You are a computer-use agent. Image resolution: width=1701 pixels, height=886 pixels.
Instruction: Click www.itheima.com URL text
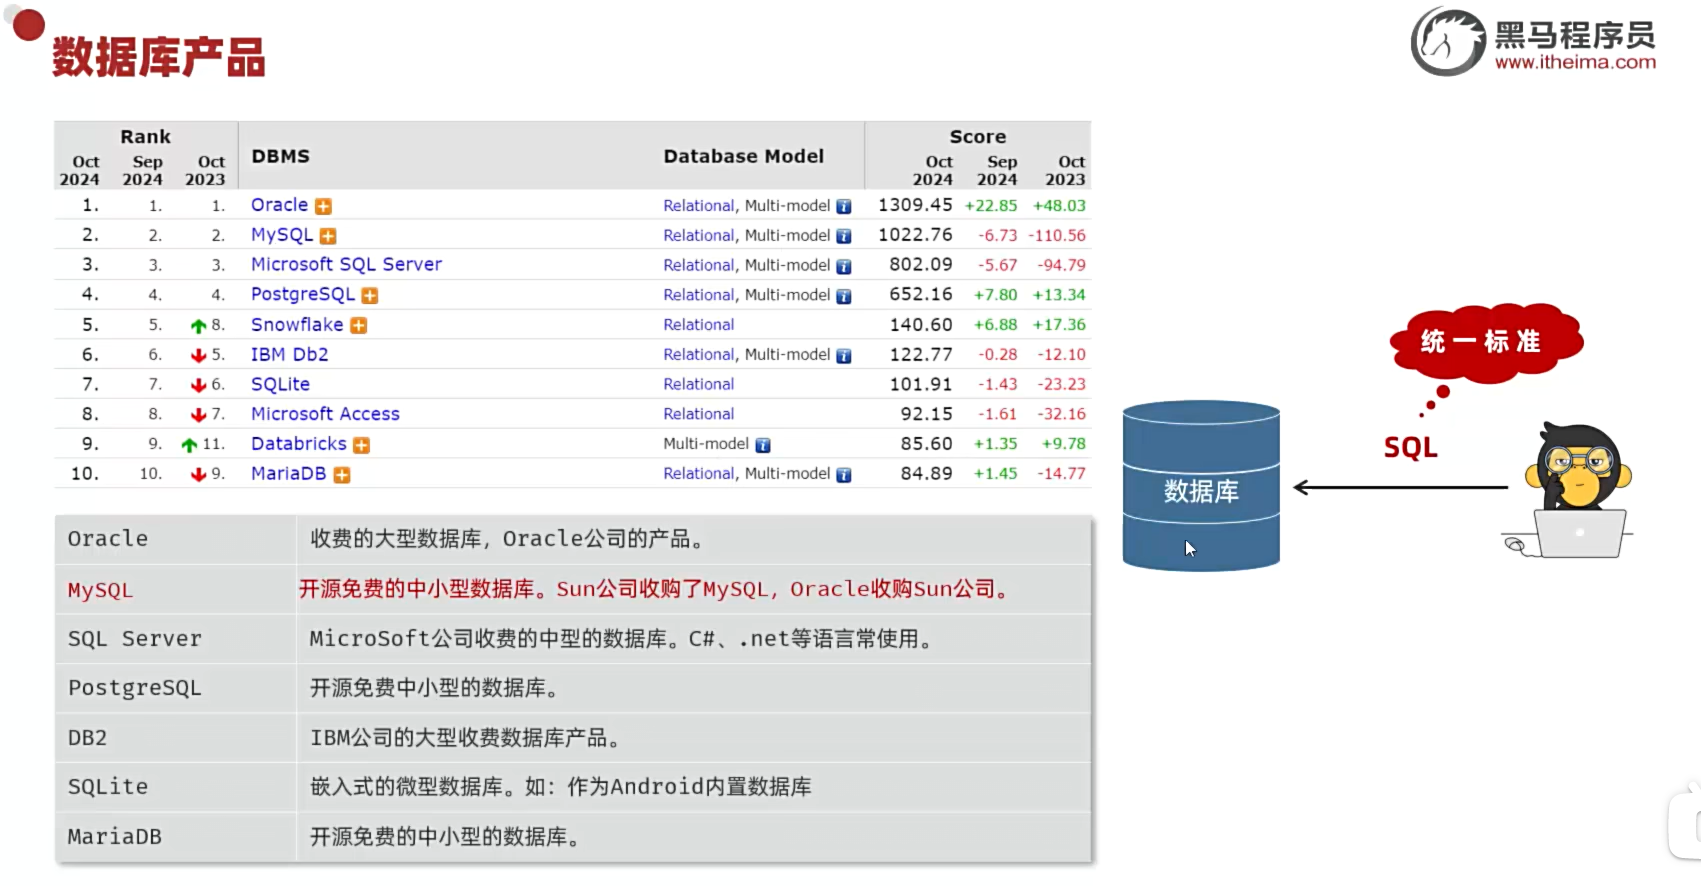1575,62
